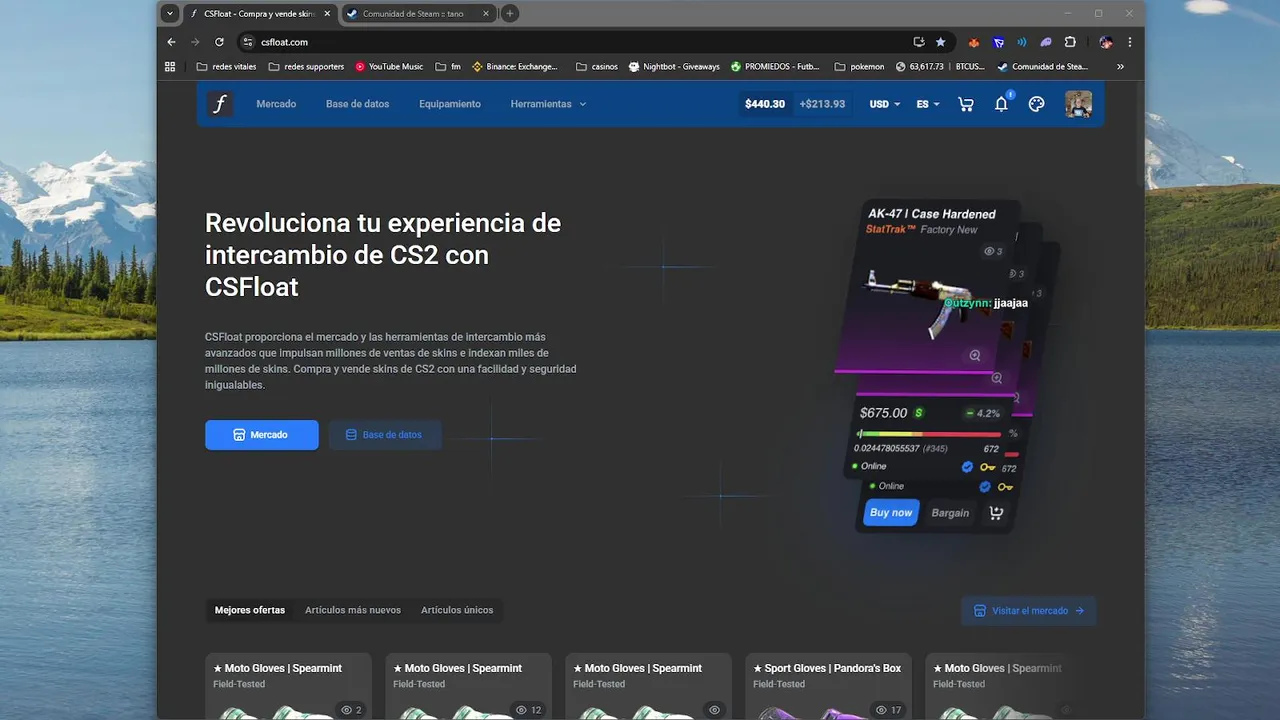
Task: Open the blue shield extension icon
Action: coord(998,42)
